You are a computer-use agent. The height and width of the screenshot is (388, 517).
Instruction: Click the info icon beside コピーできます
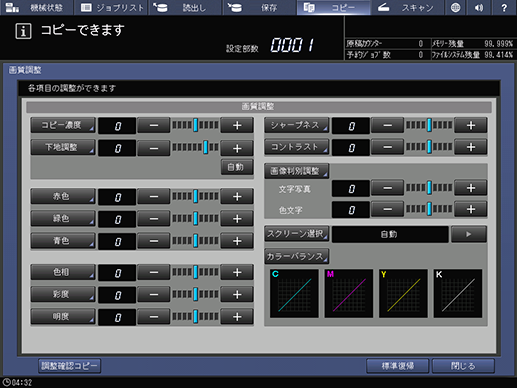tap(23, 31)
